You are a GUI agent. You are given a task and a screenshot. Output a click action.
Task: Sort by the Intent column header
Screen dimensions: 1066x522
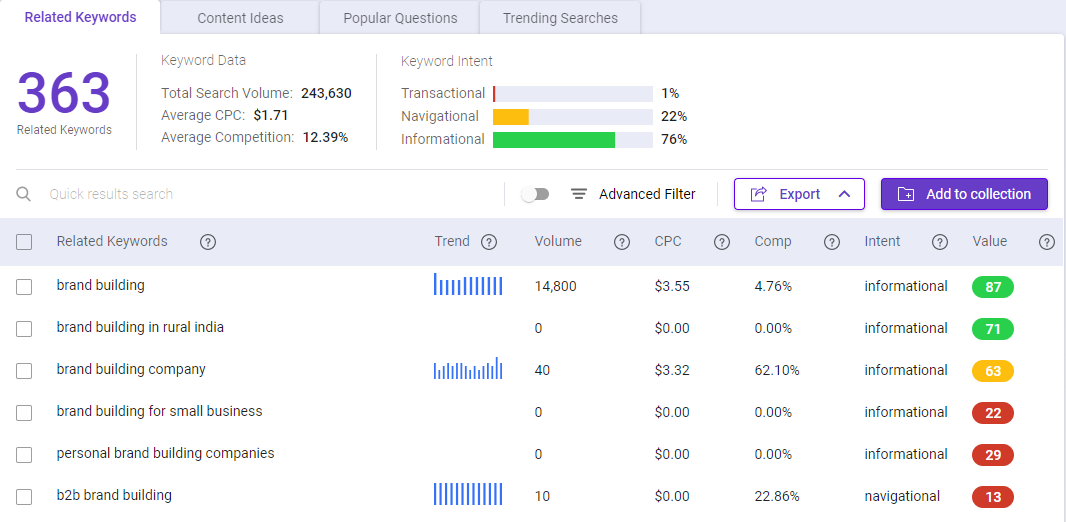point(882,241)
